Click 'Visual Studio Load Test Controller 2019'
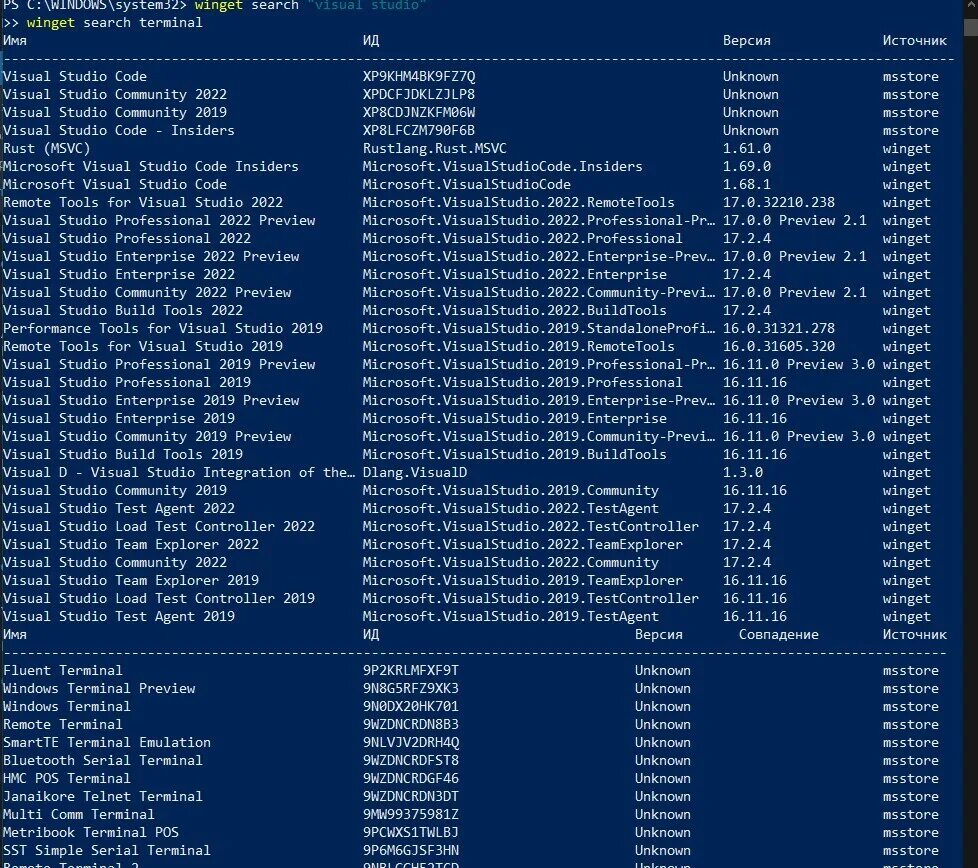Image resolution: width=978 pixels, height=868 pixels. coord(159,599)
